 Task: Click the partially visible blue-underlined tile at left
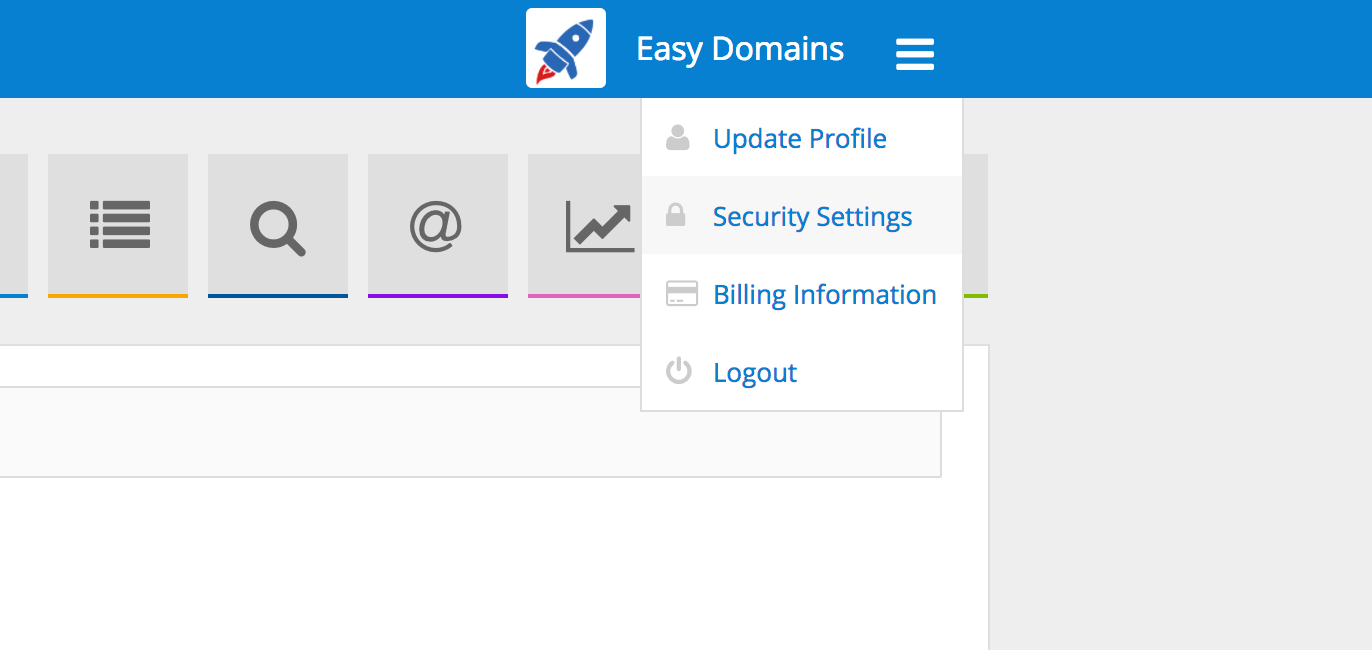pyautogui.click(x=13, y=225)
